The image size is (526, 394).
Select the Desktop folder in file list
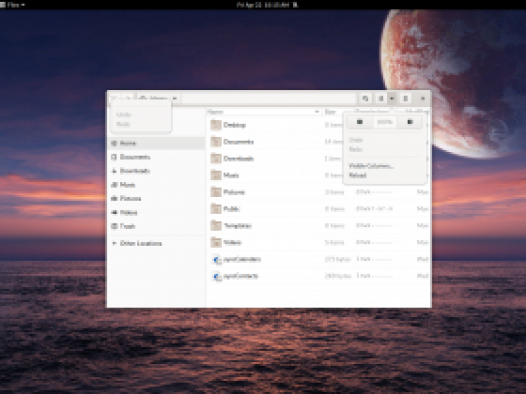click(x=318, y=125)
